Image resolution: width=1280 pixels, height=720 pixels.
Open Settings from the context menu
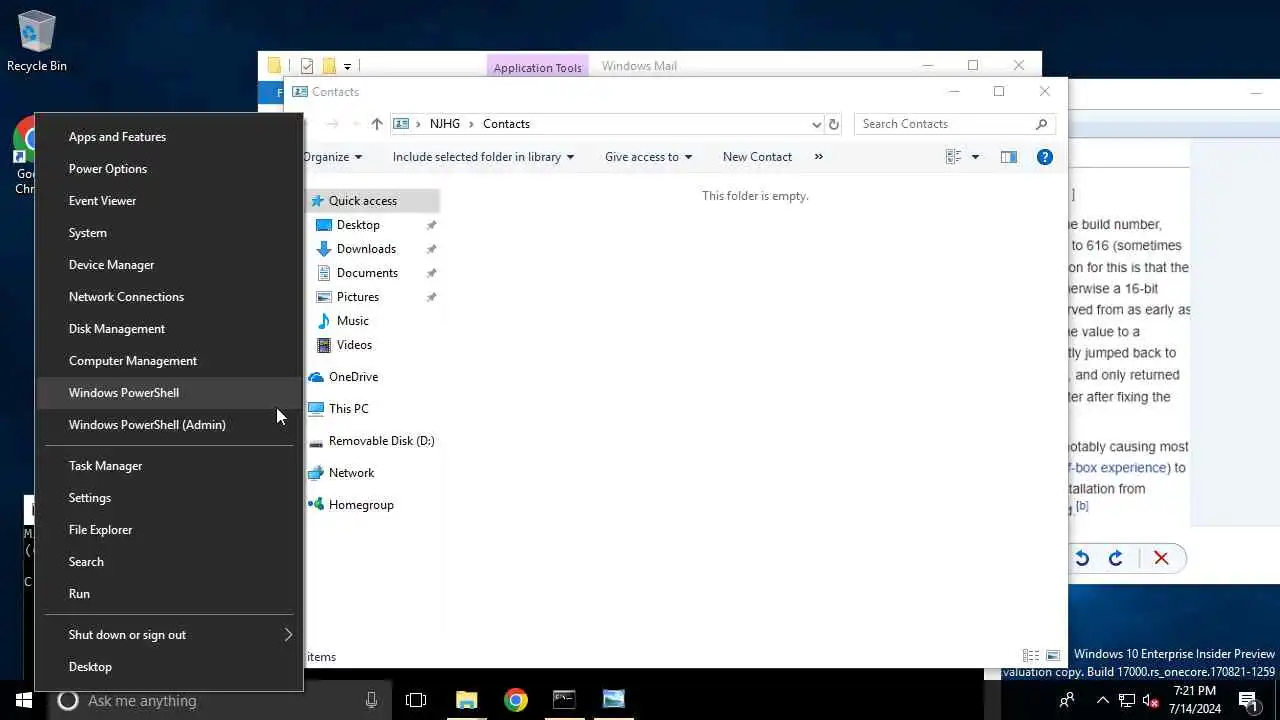click(x=169, y=498)
